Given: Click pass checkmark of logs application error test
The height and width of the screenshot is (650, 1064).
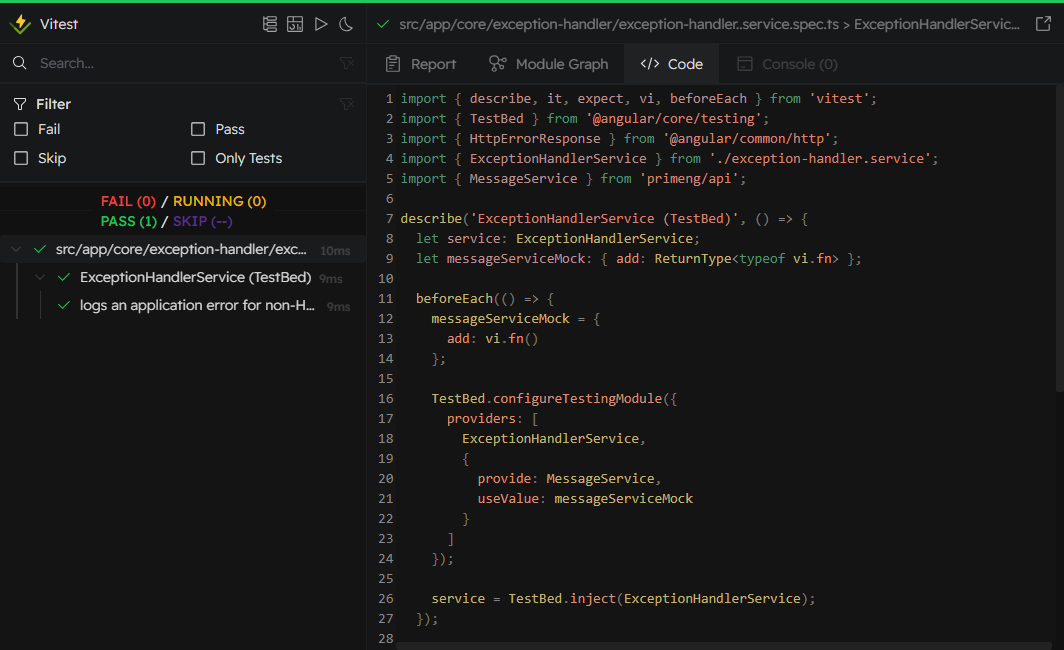Looking at the screenshot, I should (64, 305).
